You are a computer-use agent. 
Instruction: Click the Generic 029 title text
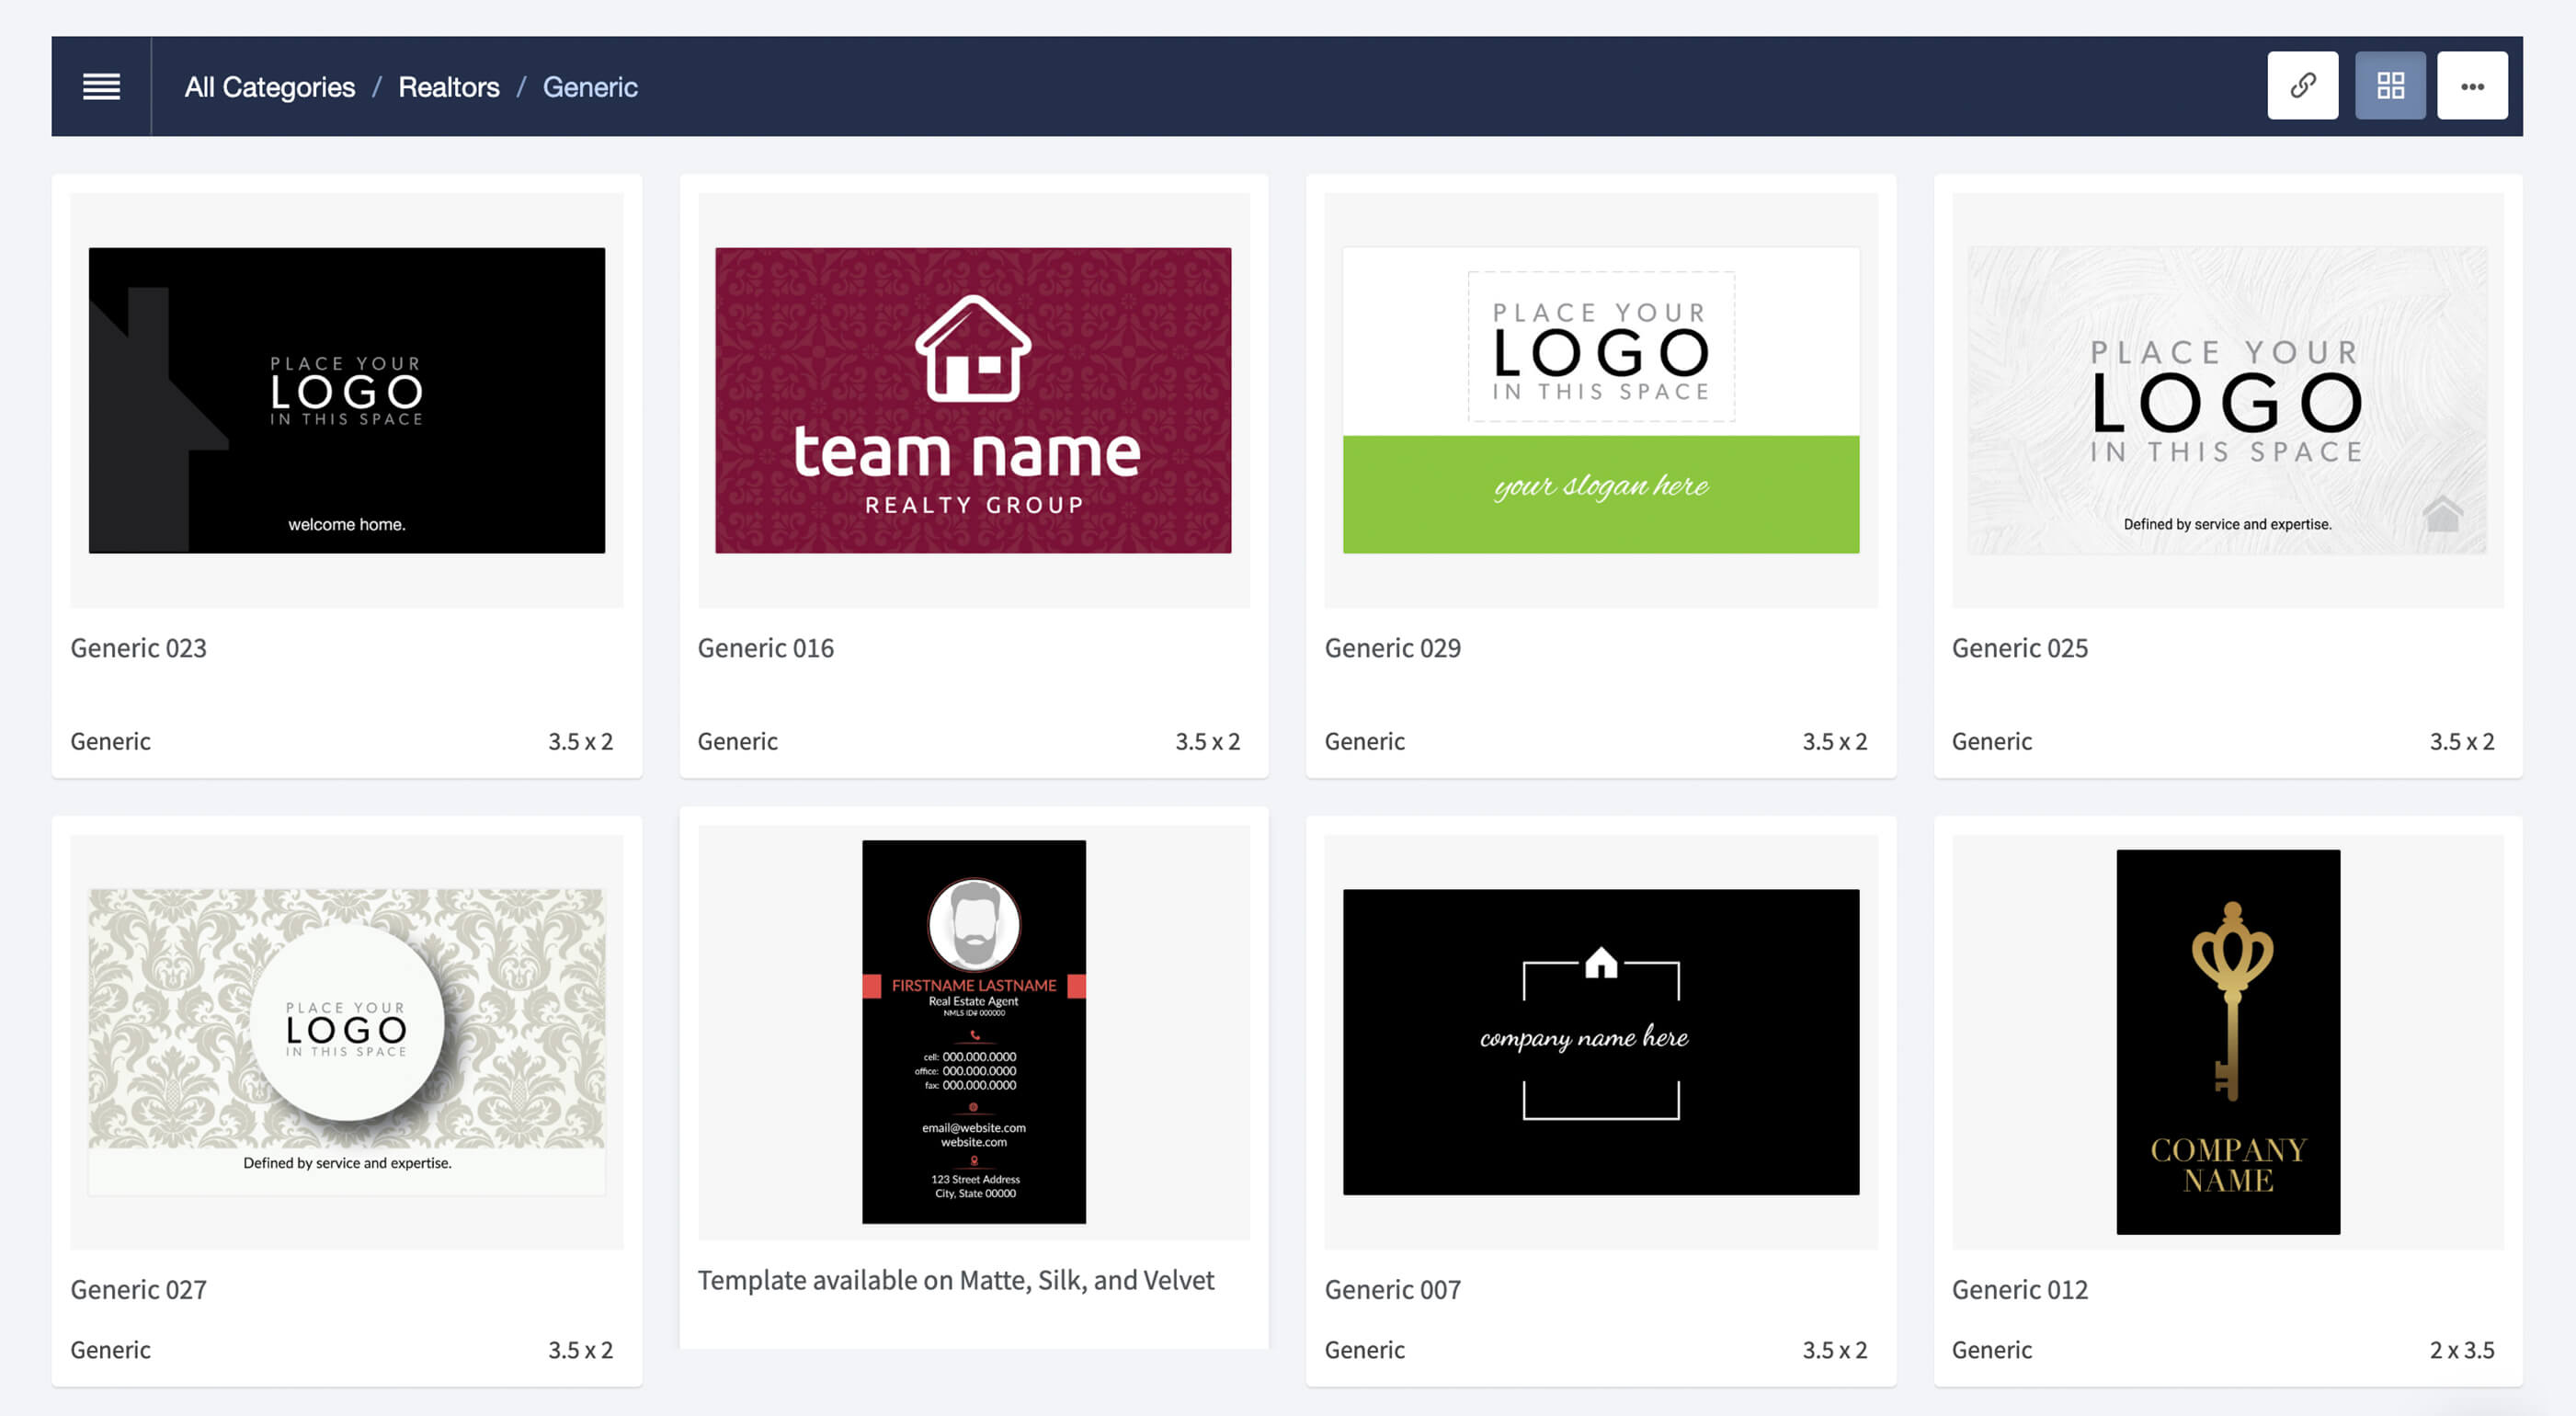[x=1392, y=648]
